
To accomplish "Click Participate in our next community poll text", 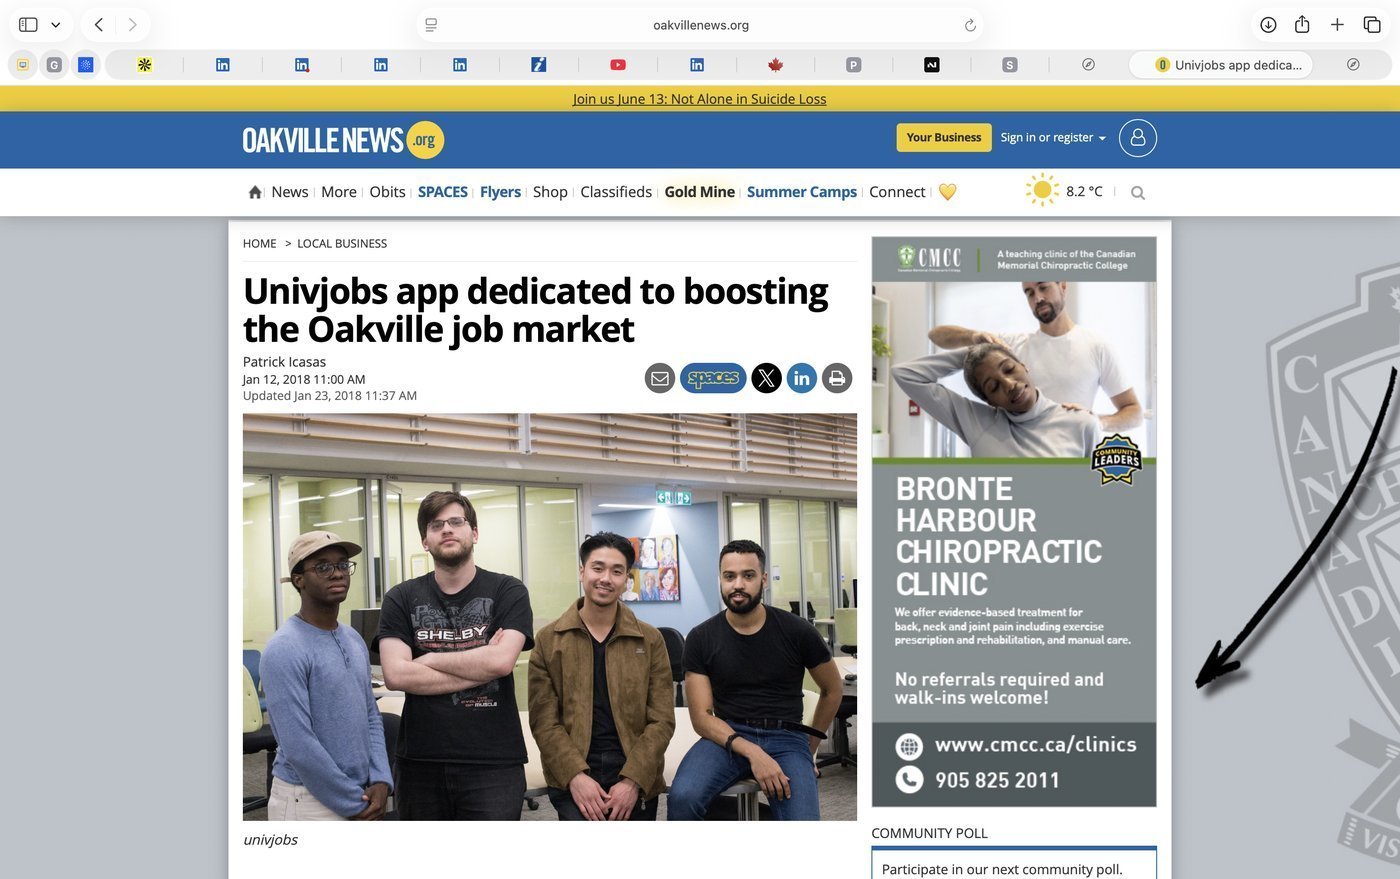I will pos(1002,869).
